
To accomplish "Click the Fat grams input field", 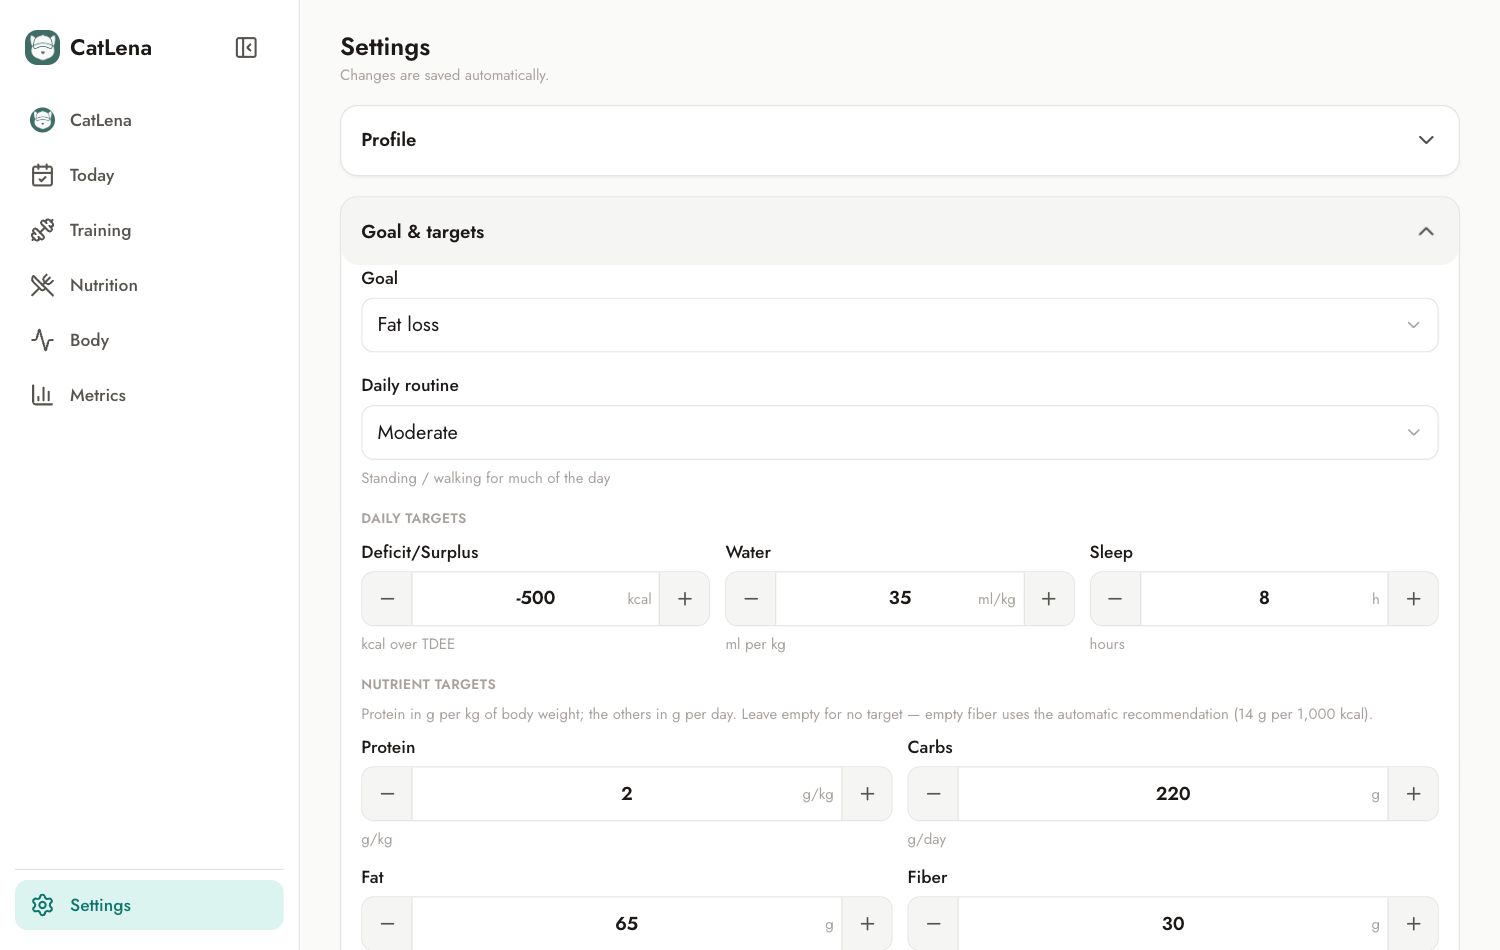I will point(627,924).
